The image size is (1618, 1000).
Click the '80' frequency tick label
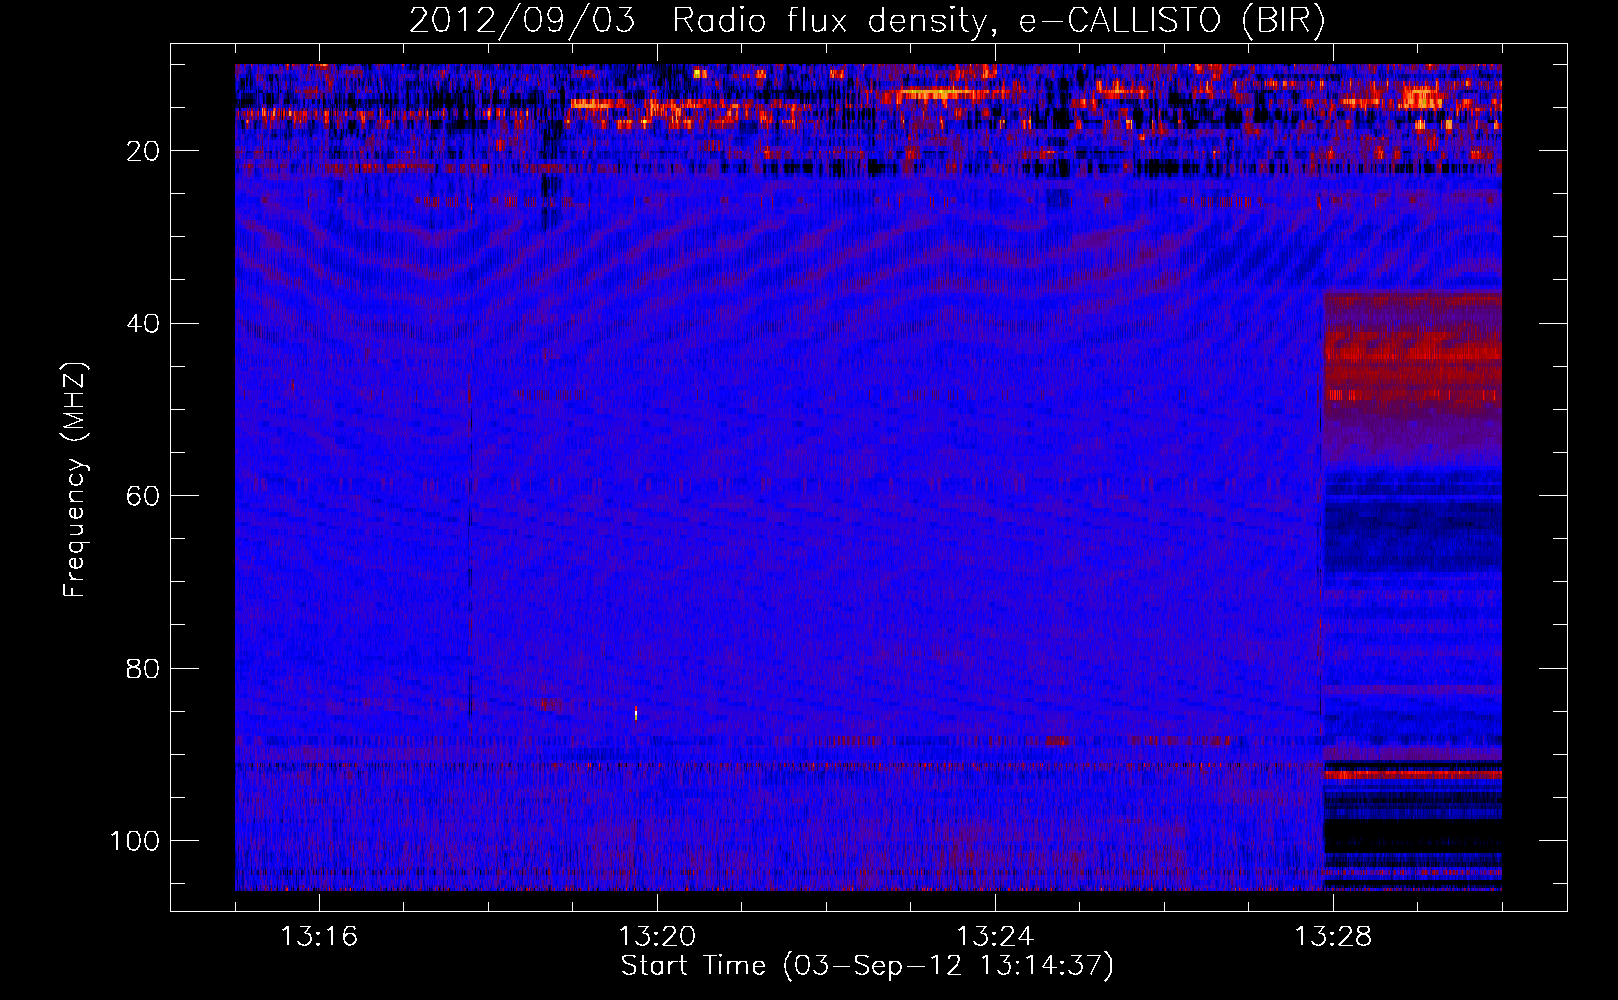[144, 668]
